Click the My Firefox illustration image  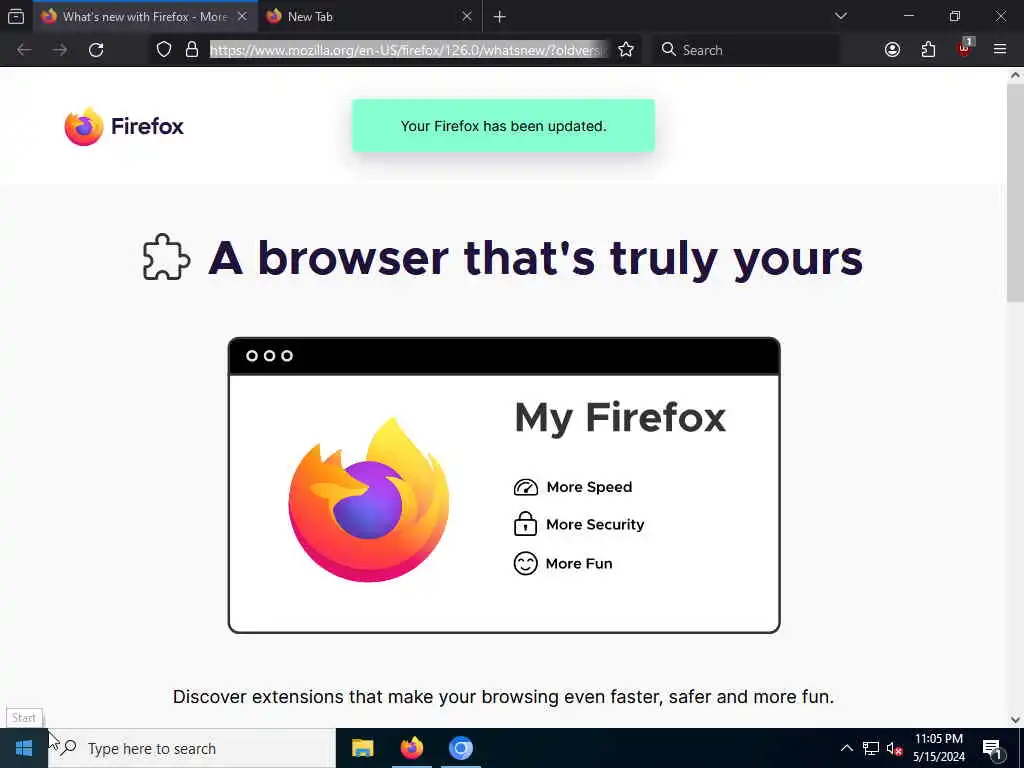tap(504, 485)
